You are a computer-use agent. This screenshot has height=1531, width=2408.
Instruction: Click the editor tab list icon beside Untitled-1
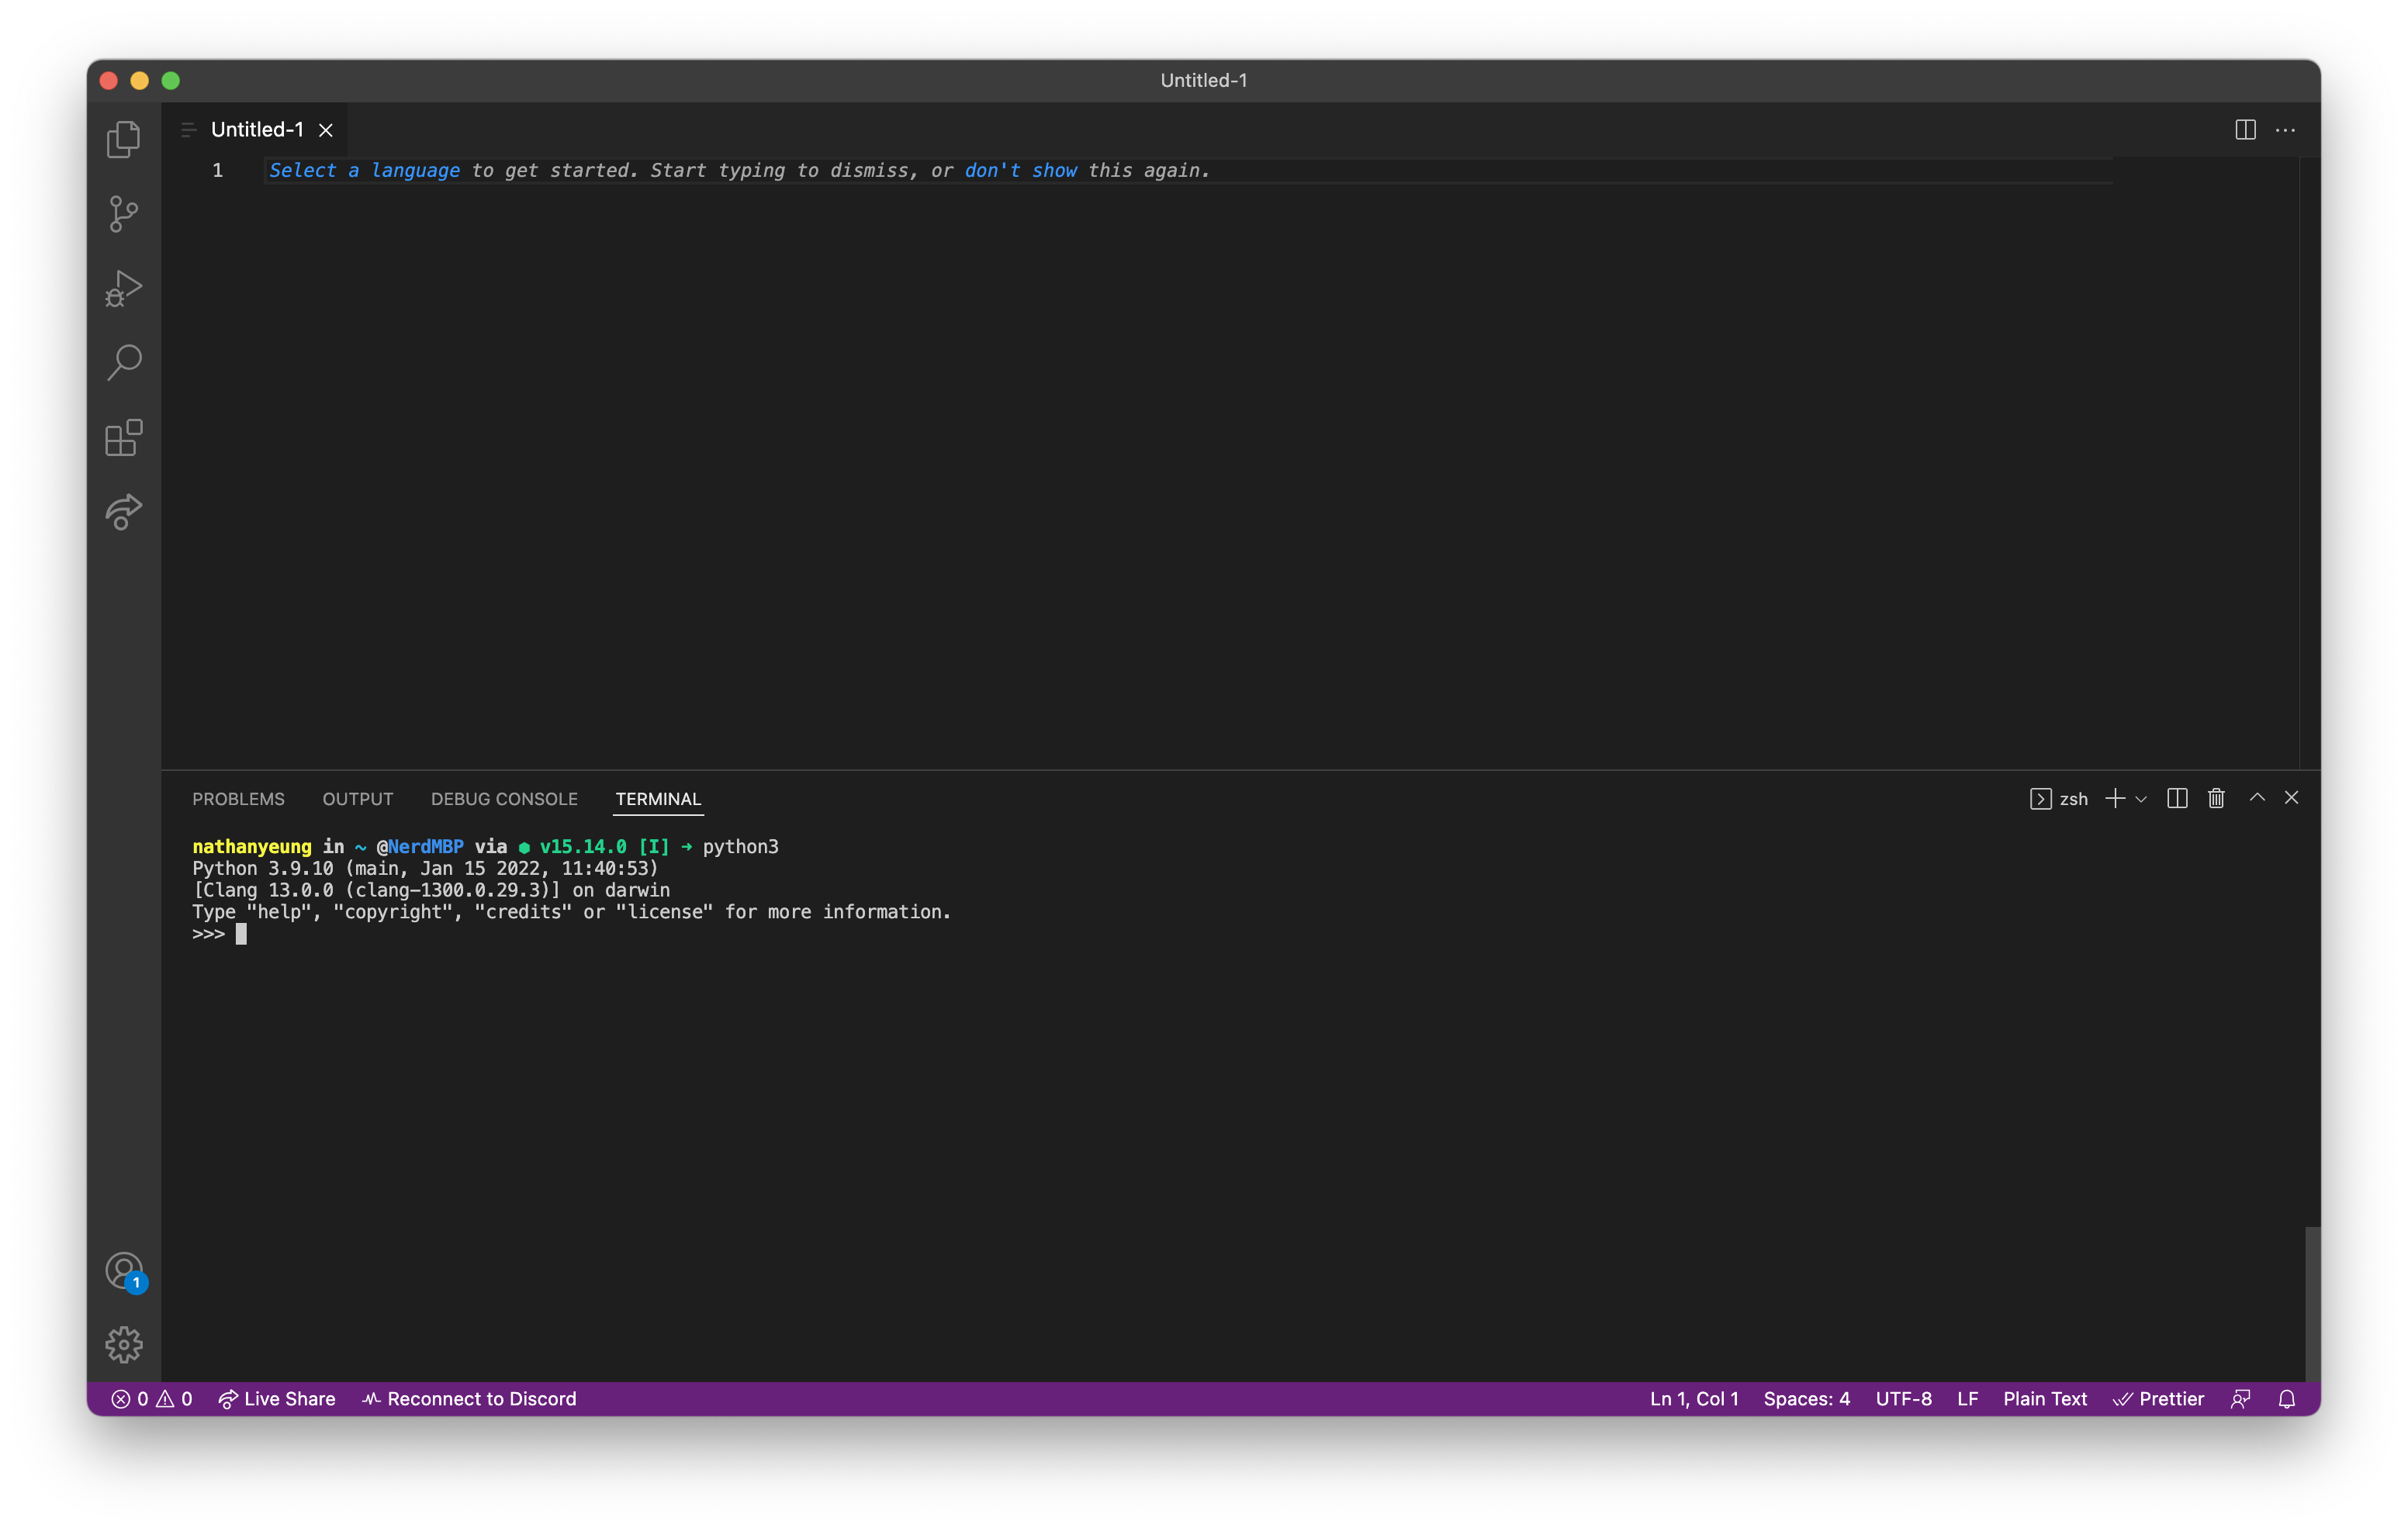188,130
